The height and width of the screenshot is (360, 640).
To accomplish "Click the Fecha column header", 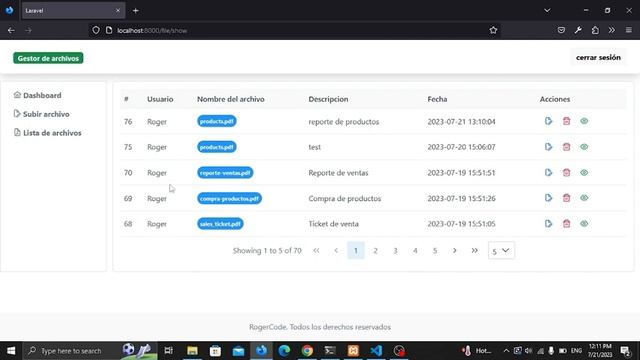I will click(437, 99).
